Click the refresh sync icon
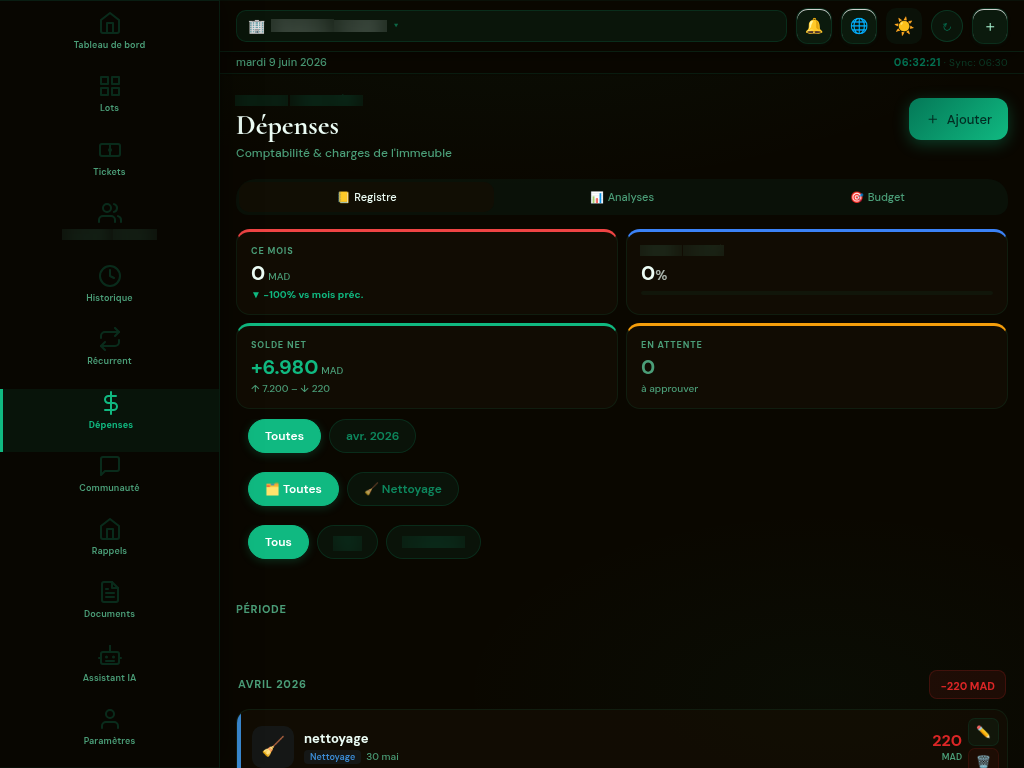The width and height of the screenshot is (1024, 768). tap(947, 27)
